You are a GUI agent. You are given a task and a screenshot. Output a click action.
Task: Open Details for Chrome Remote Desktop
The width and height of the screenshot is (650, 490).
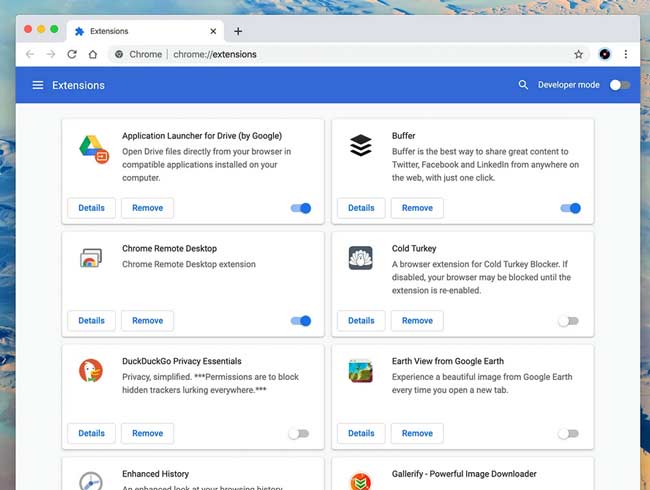[91, 321]
